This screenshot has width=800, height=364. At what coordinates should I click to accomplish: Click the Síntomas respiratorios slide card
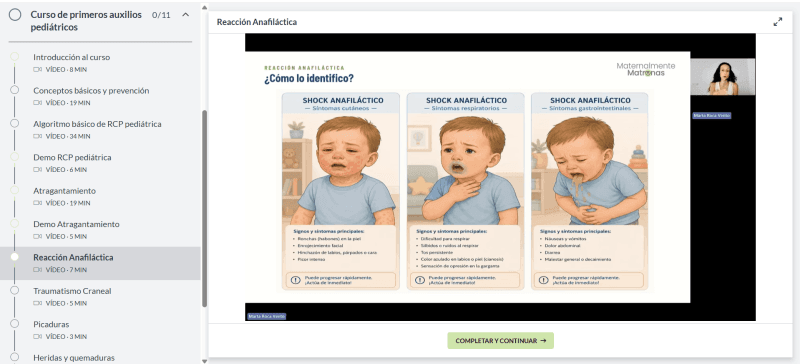coord(465,191)
